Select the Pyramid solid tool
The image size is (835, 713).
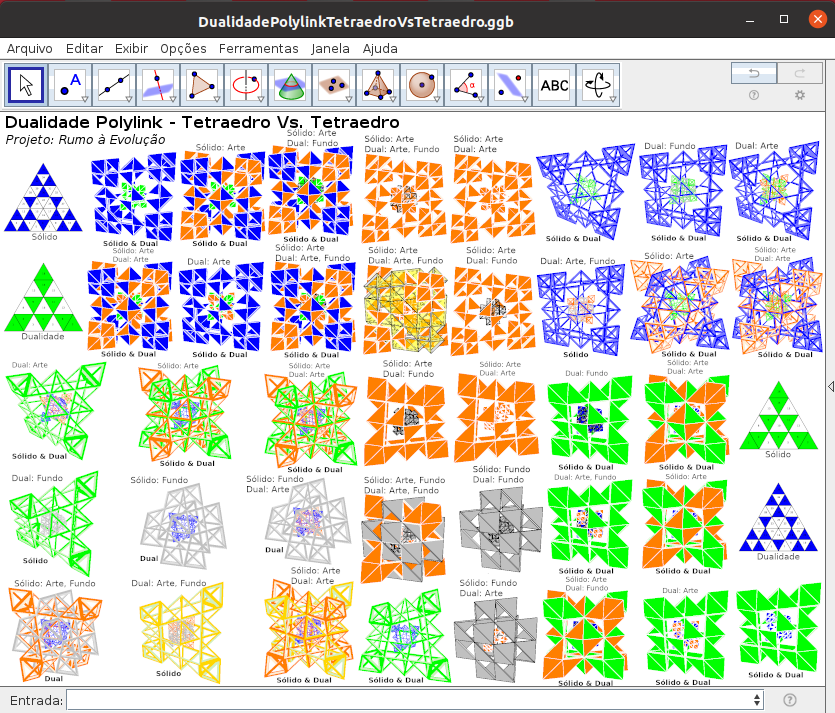tap(378, 86)
